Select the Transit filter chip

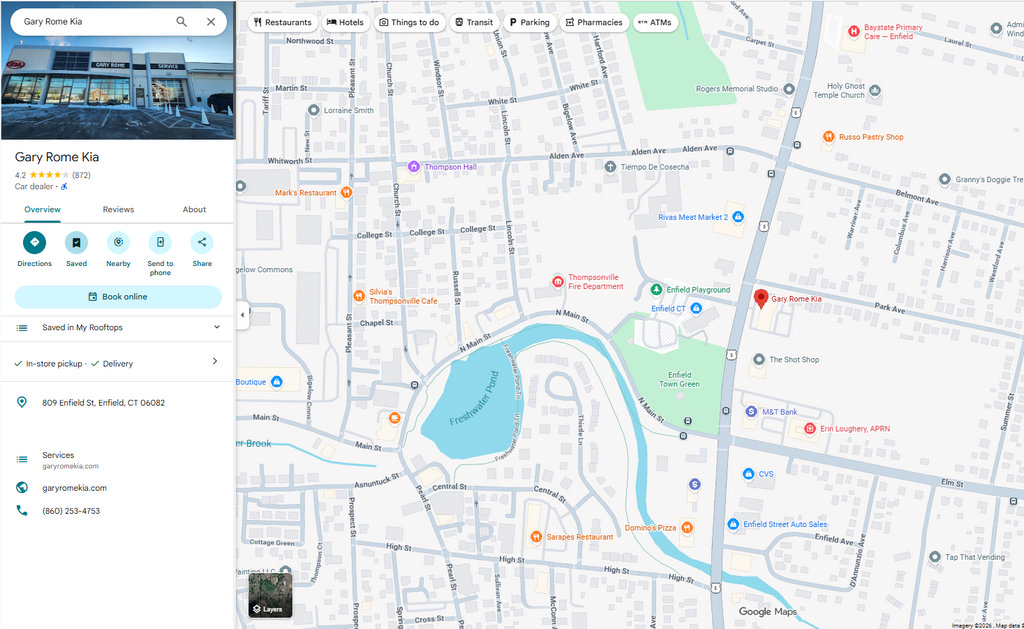(x=474, y=22)
